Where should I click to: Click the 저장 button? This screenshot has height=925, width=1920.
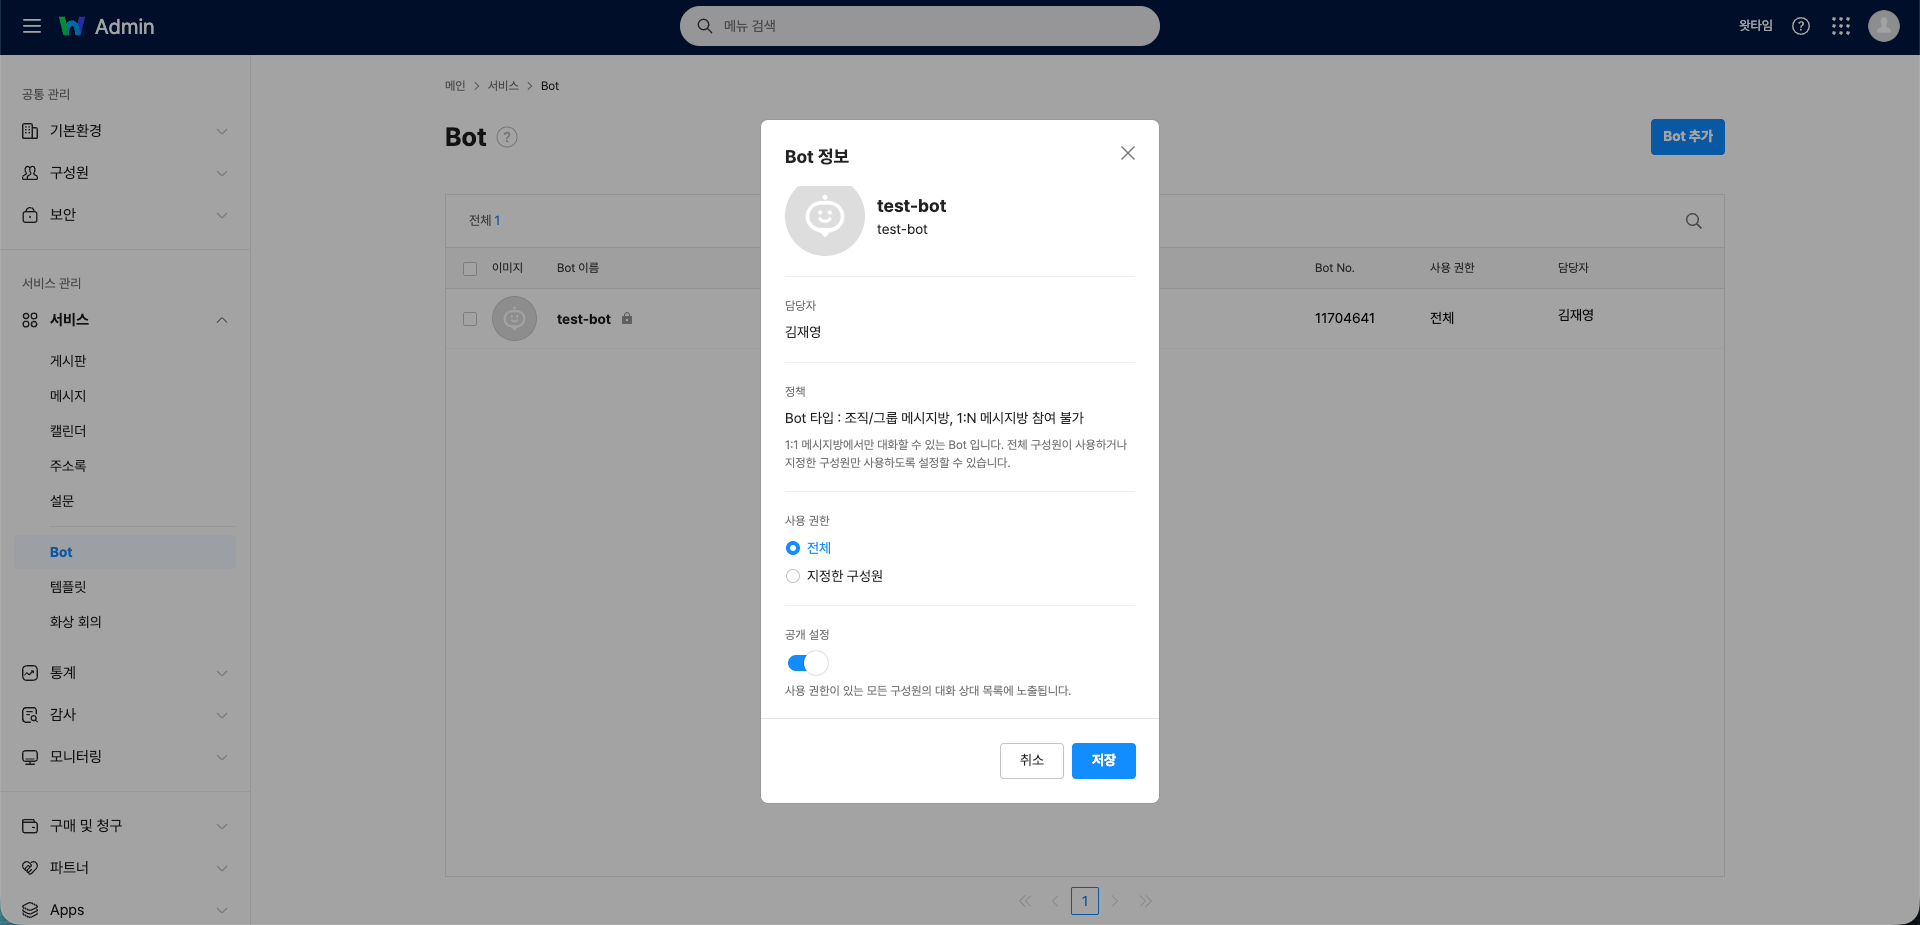coord(1103,760)
